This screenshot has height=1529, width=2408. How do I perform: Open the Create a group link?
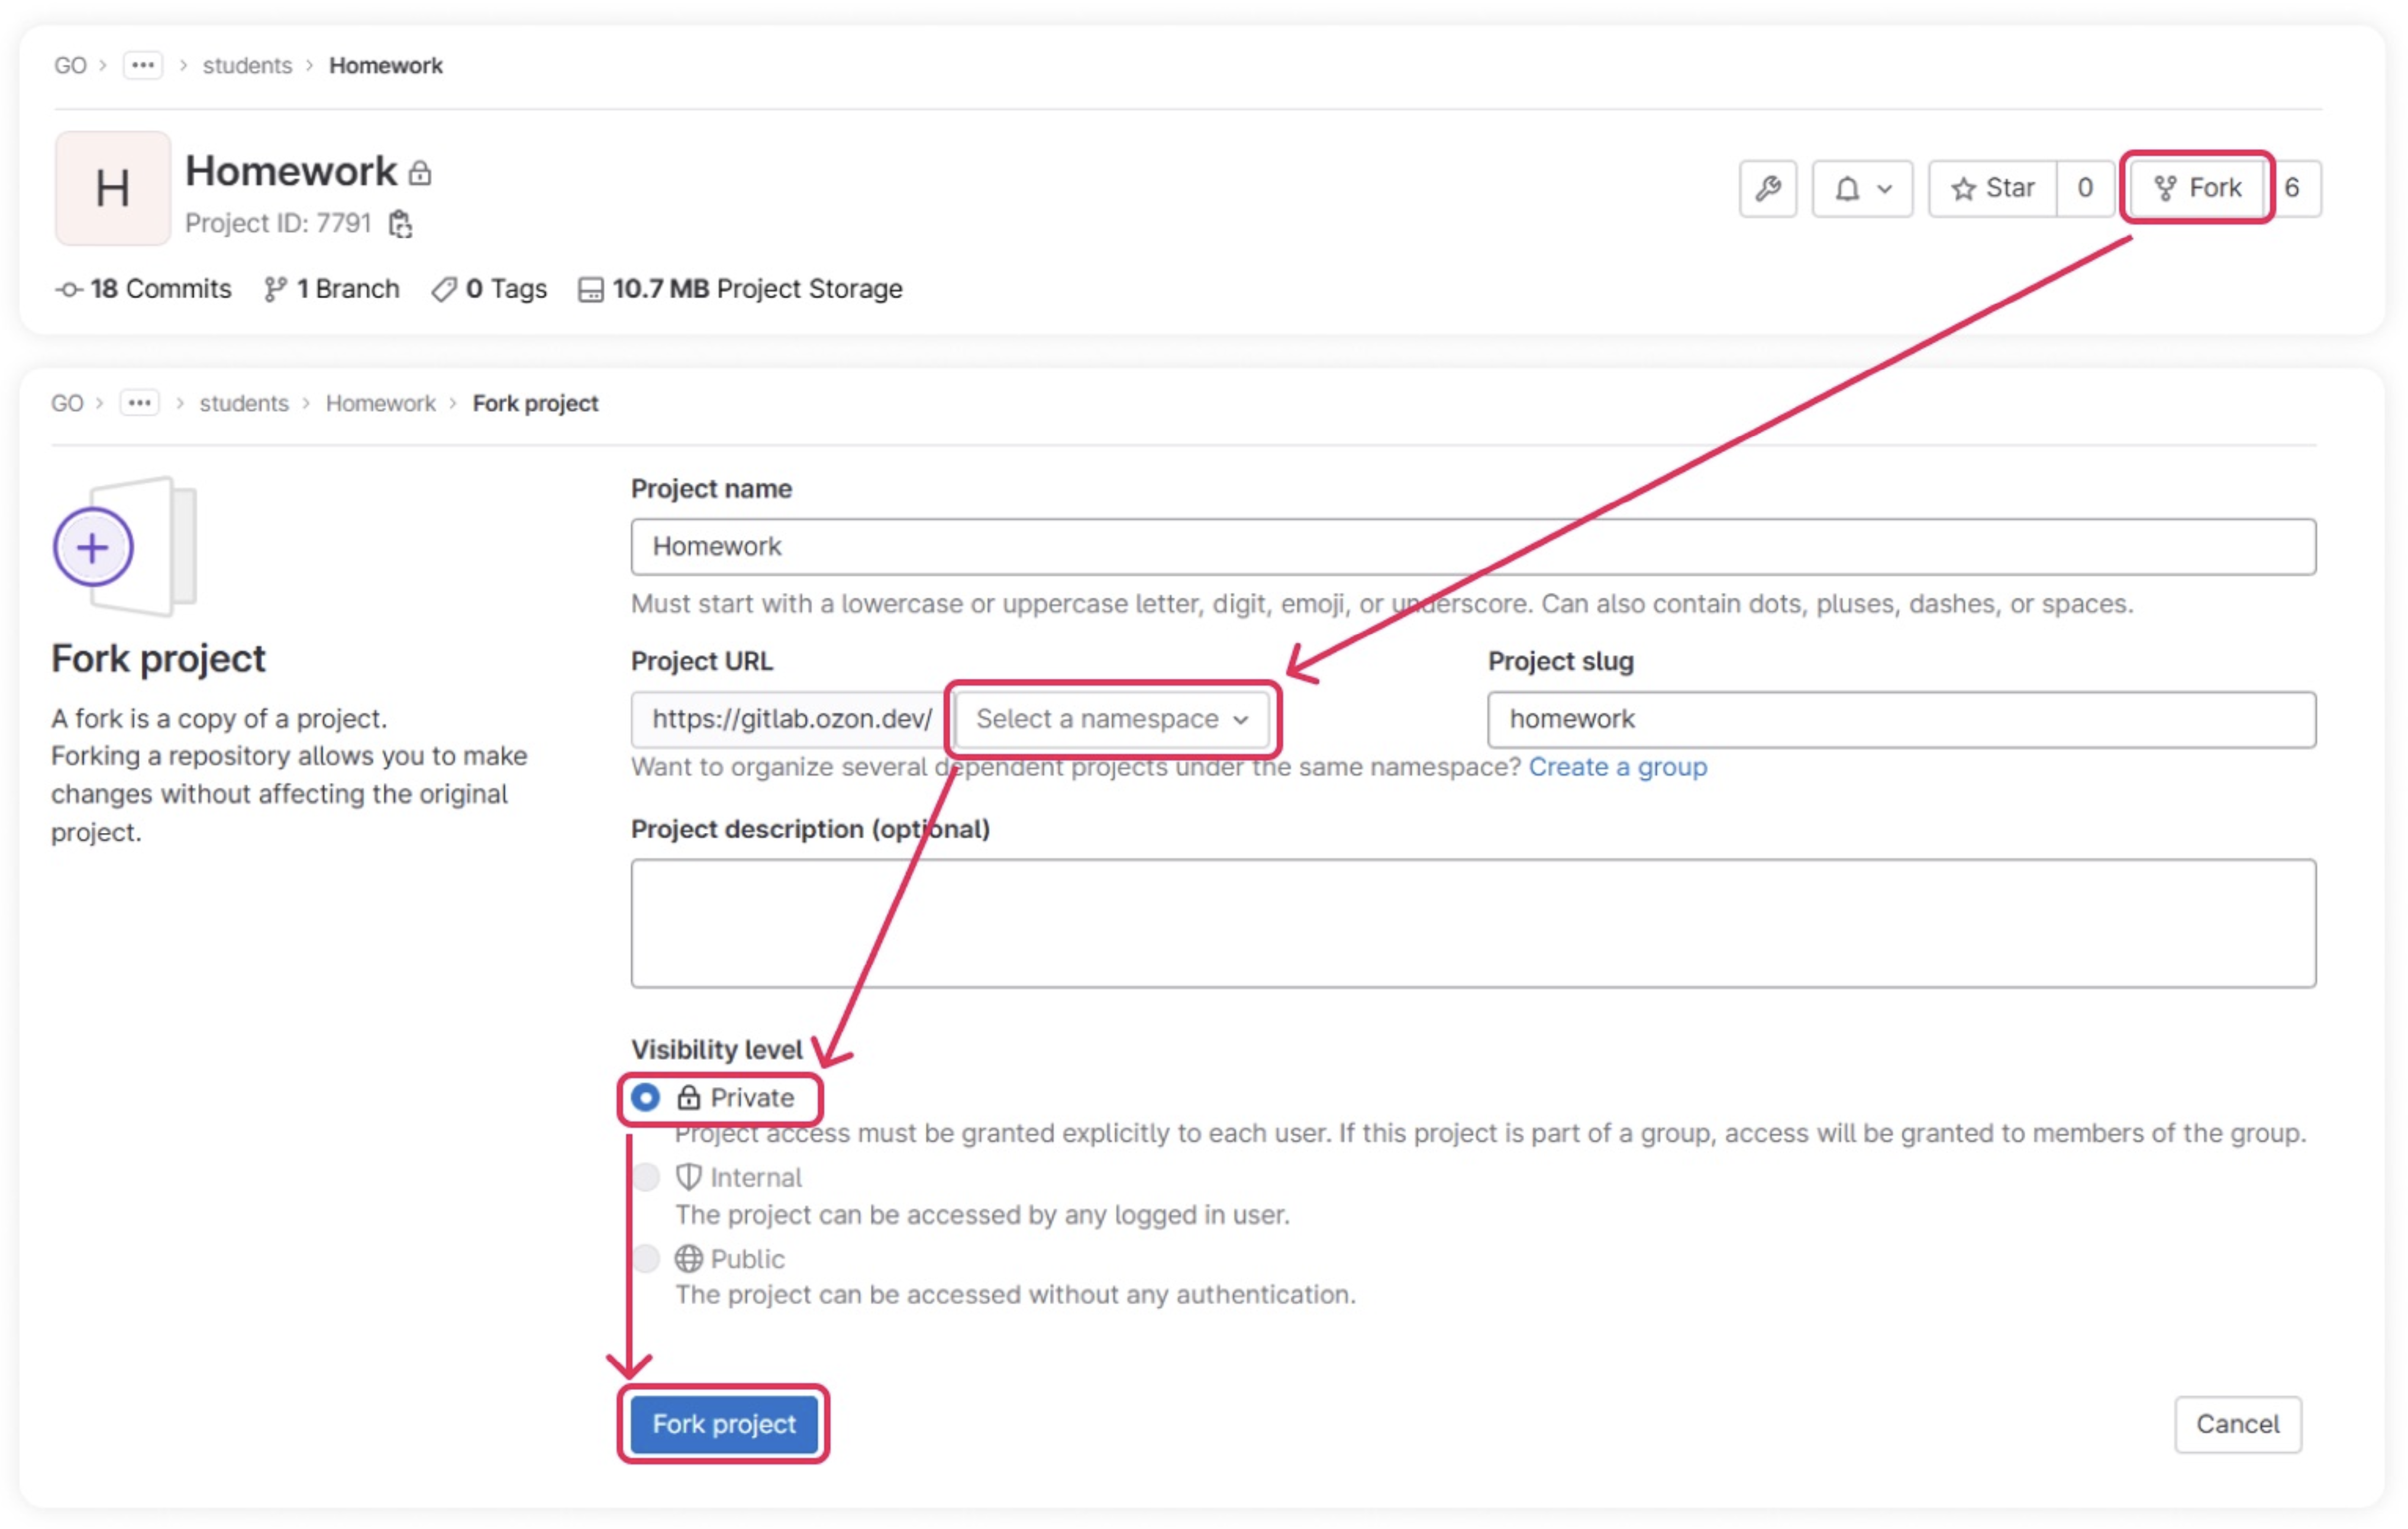[x=1617, y=767]
